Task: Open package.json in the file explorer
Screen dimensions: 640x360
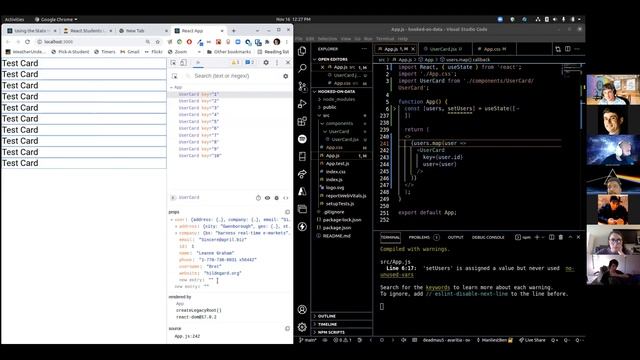Action: [336, 228]
